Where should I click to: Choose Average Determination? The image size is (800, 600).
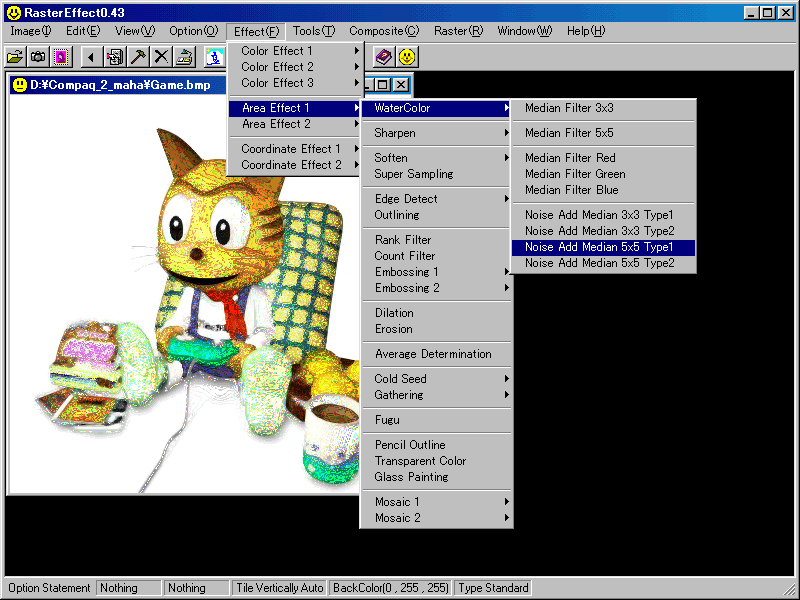pos(437,354)
